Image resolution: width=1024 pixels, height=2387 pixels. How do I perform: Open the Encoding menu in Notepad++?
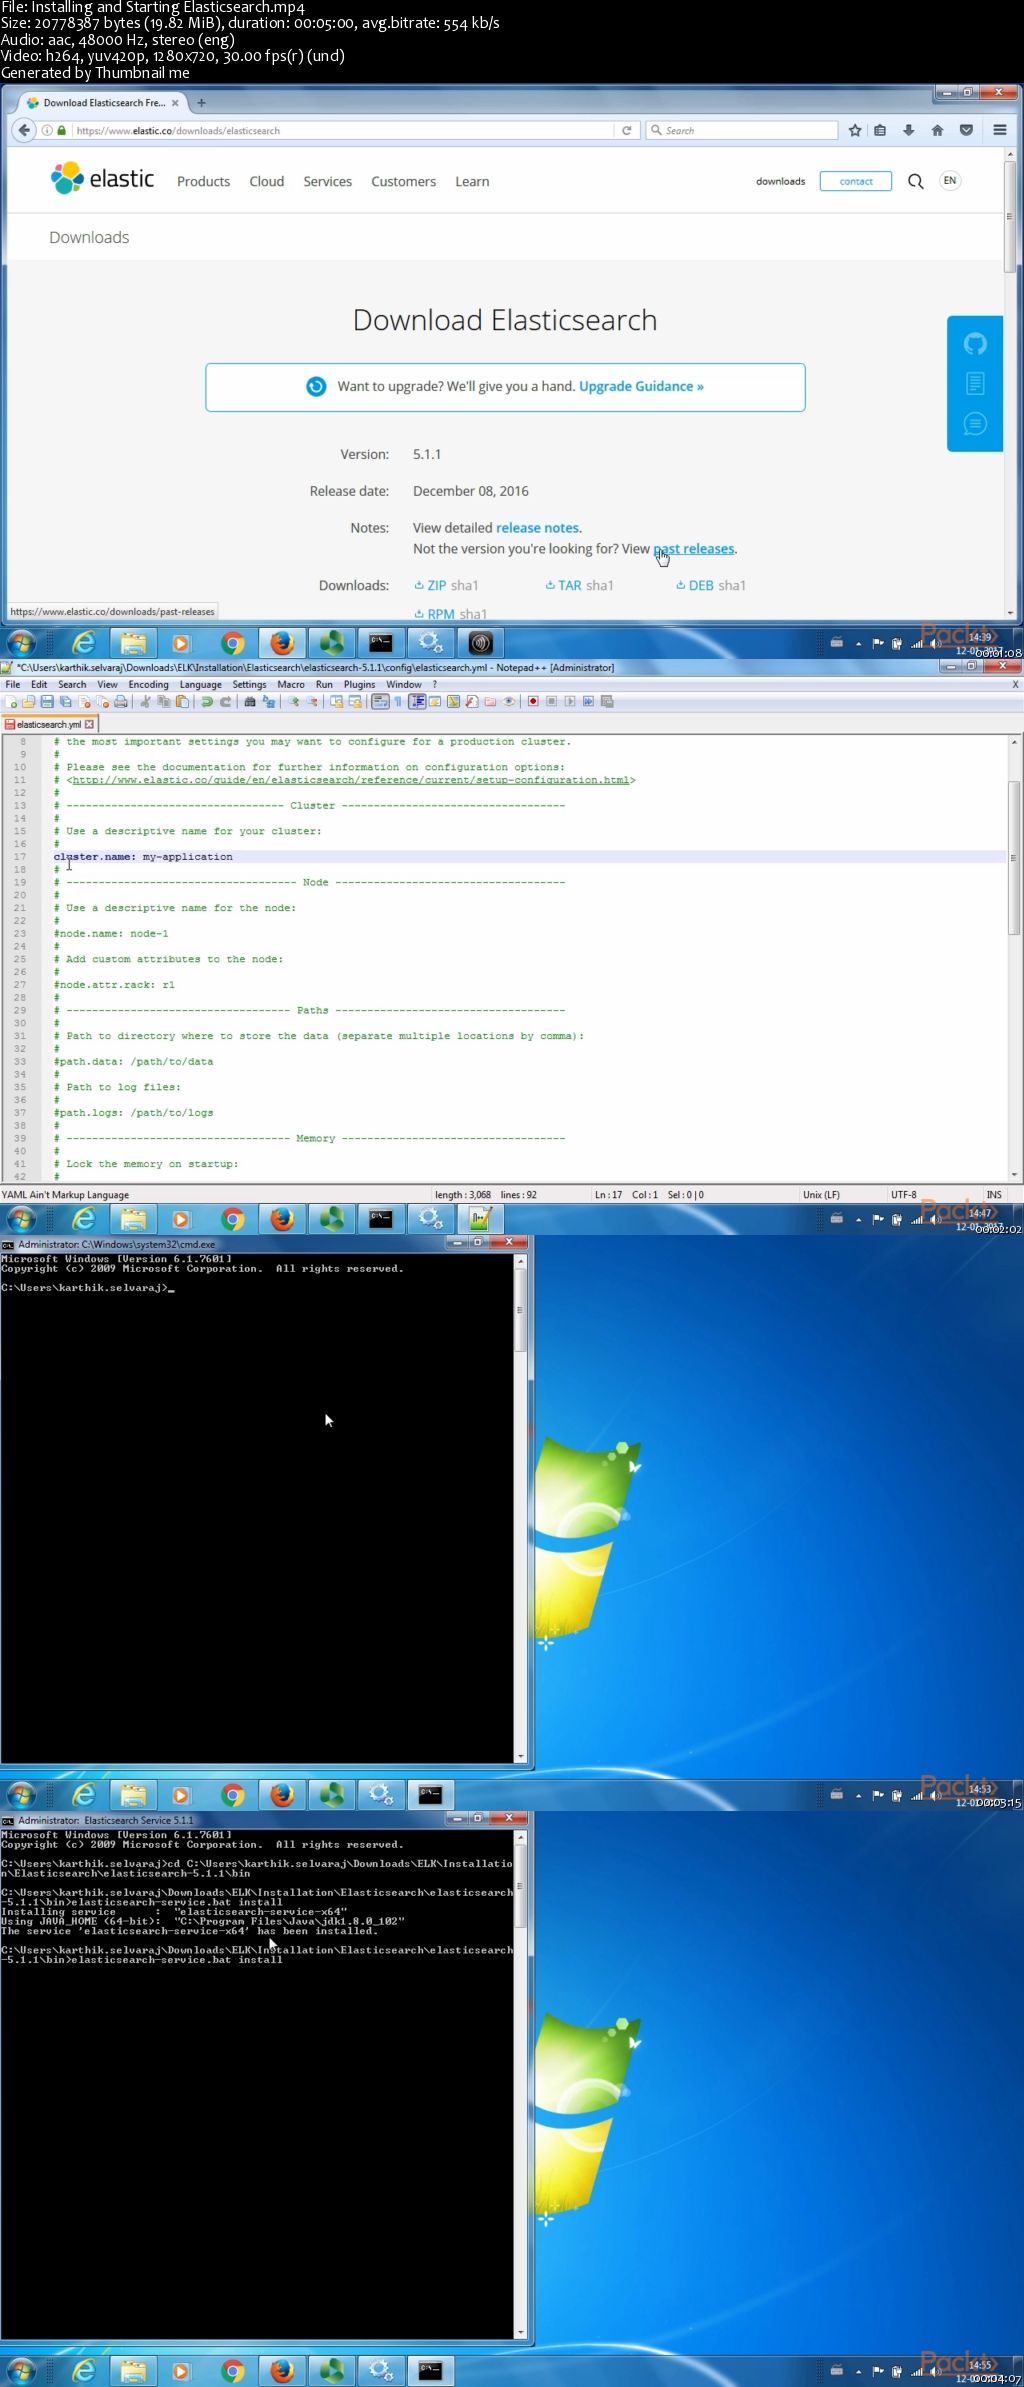(x=148, y=685)
